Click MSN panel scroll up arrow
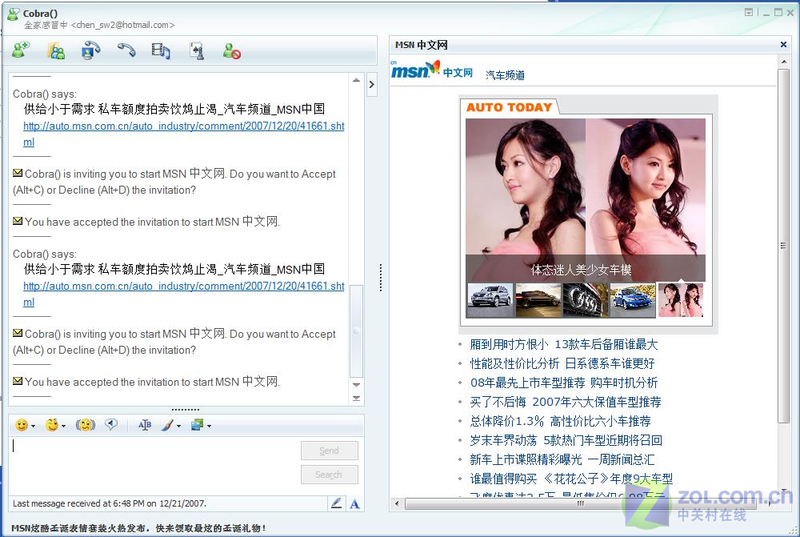The image size is (800, 537). 783,62
